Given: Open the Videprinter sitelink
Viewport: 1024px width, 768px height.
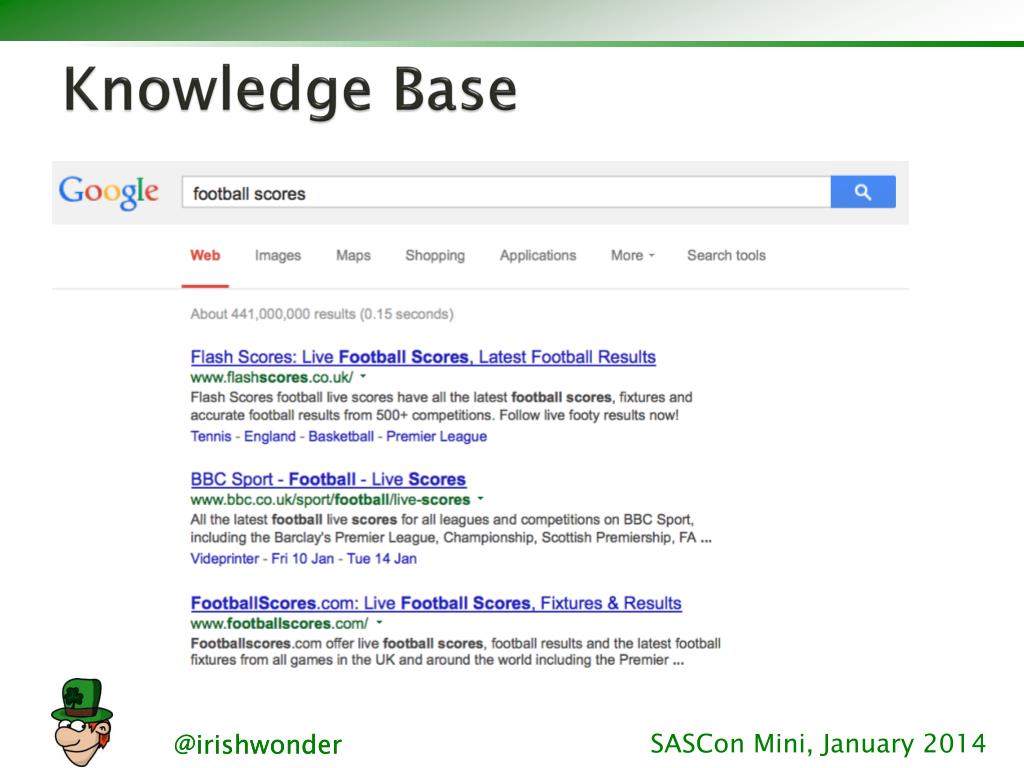Looking at the screenshot, I should pyautogui.click(x=225, y=559).
